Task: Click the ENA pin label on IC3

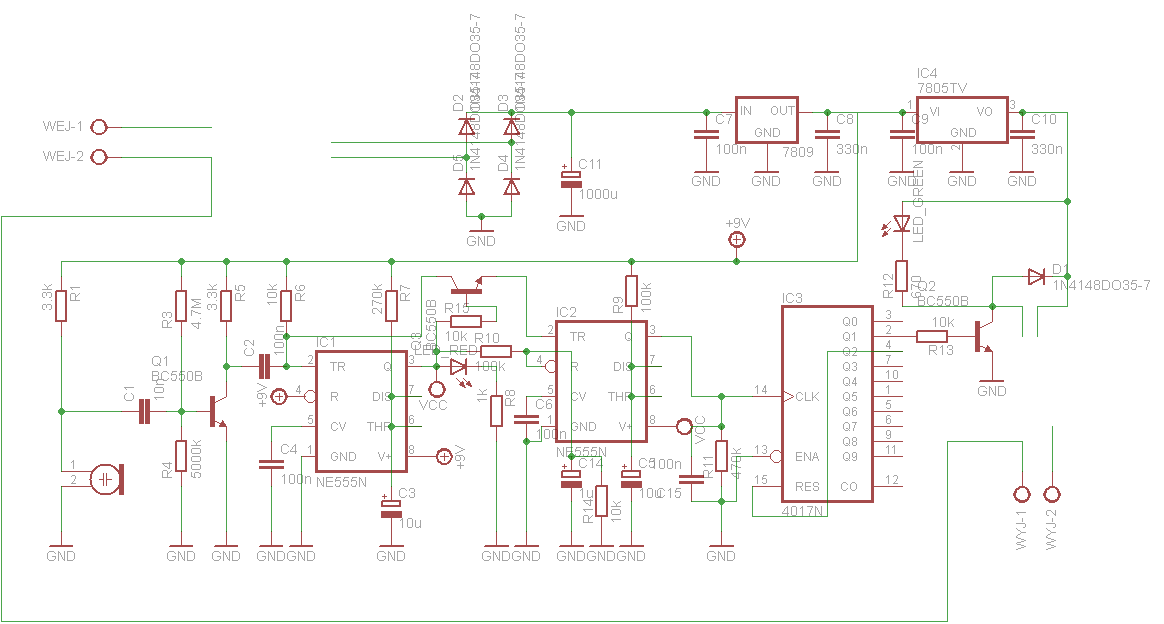Action: (807, 457)
